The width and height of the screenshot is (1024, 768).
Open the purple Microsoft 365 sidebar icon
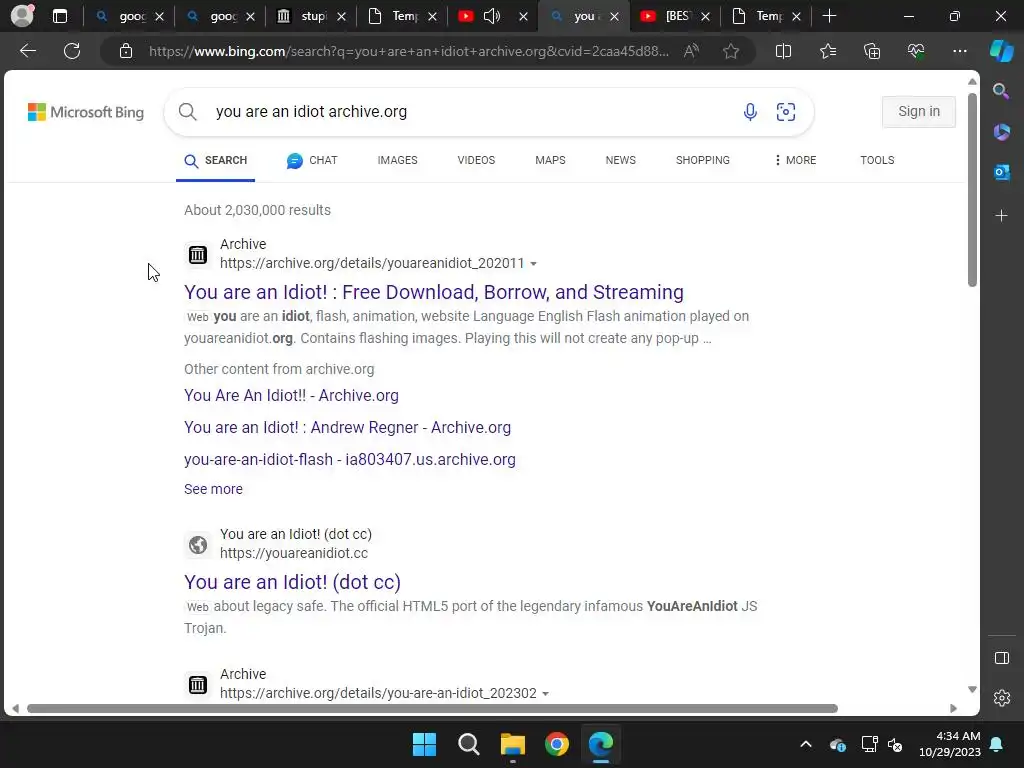[1001, 132]
